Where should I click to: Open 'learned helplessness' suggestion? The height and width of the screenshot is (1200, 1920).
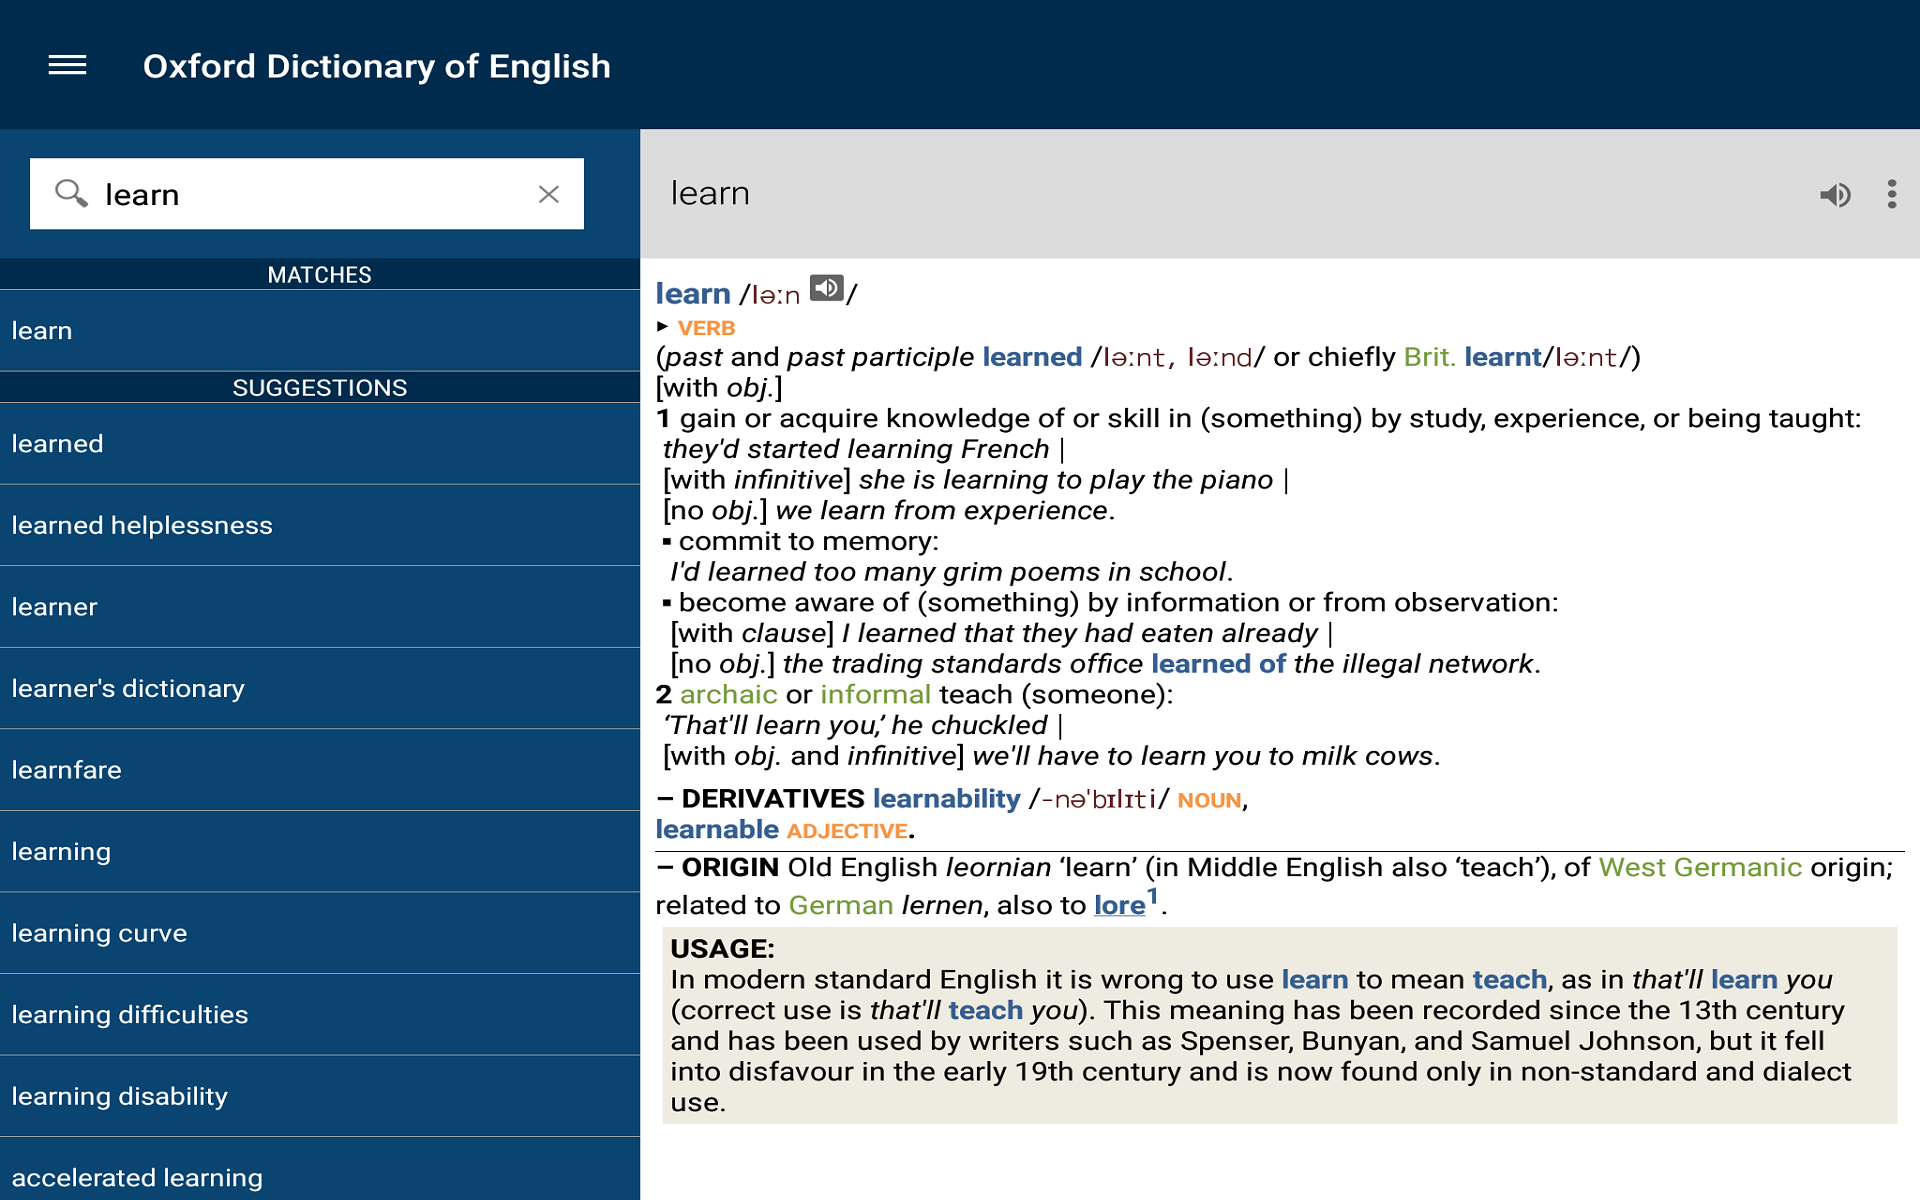pos(320,526)
